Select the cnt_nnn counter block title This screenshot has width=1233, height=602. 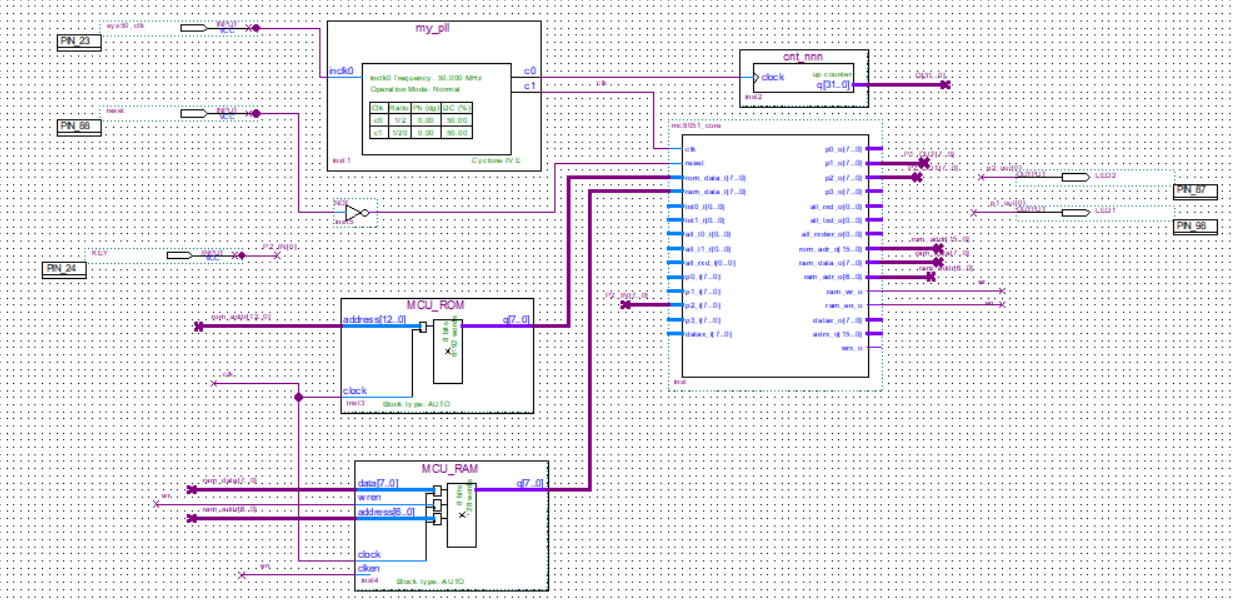coord(804,58)
